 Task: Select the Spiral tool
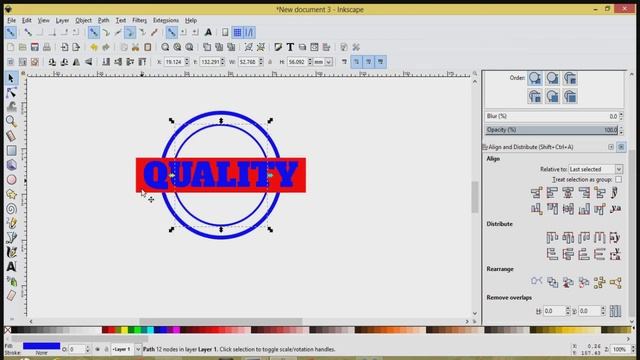coord(11,209)
